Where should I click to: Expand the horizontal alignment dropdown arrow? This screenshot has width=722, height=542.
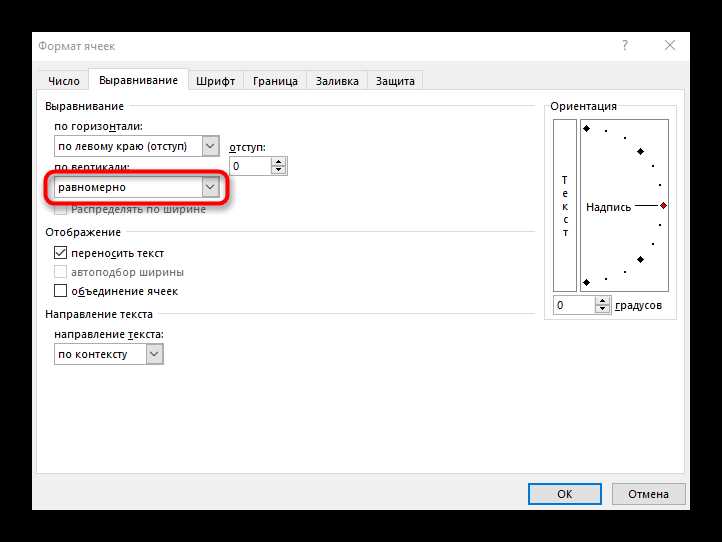click(x=210, y=146)
